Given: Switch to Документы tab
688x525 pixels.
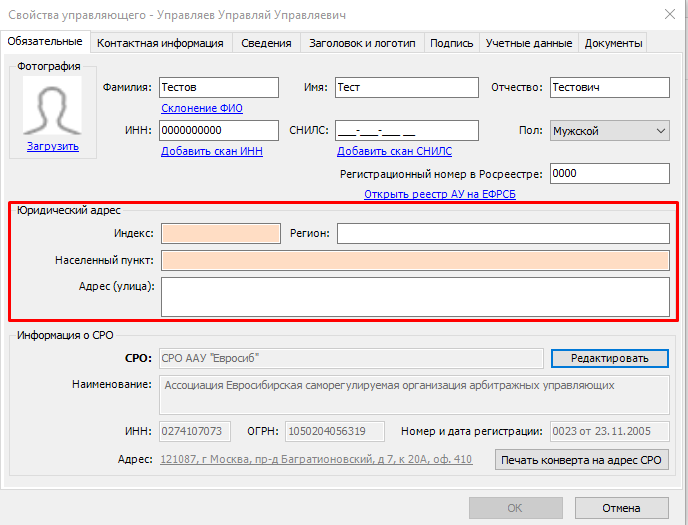Looking at the screenshot, I should click(x=613, y=43).
